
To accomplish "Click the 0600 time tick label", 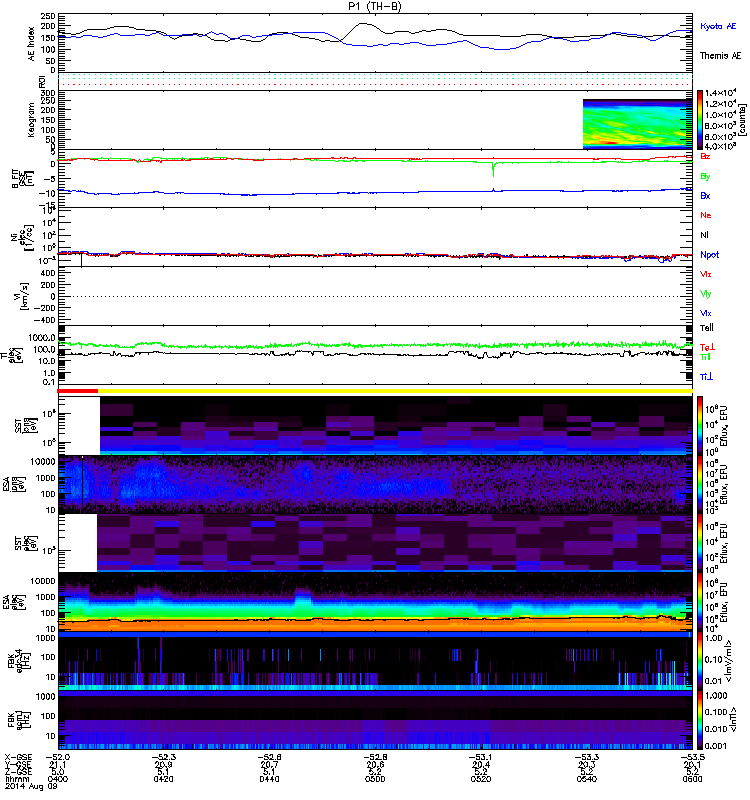I will click(693, 779).
